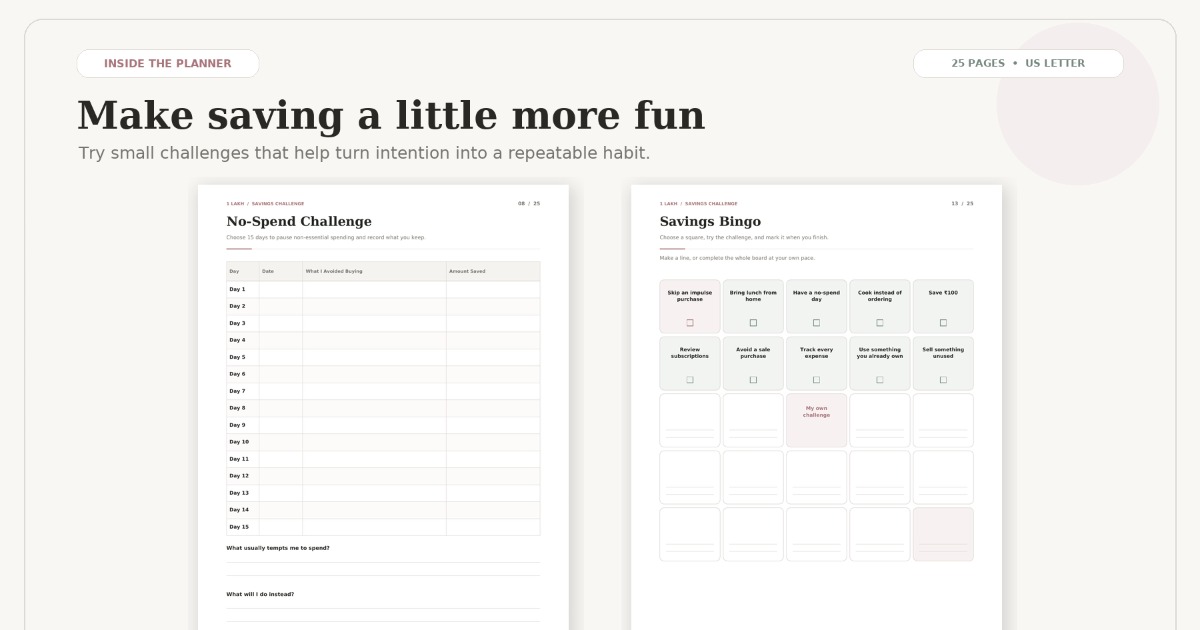Click the Track every expense label
This screenshot has width=1200, height=630.
coord(816,353)
